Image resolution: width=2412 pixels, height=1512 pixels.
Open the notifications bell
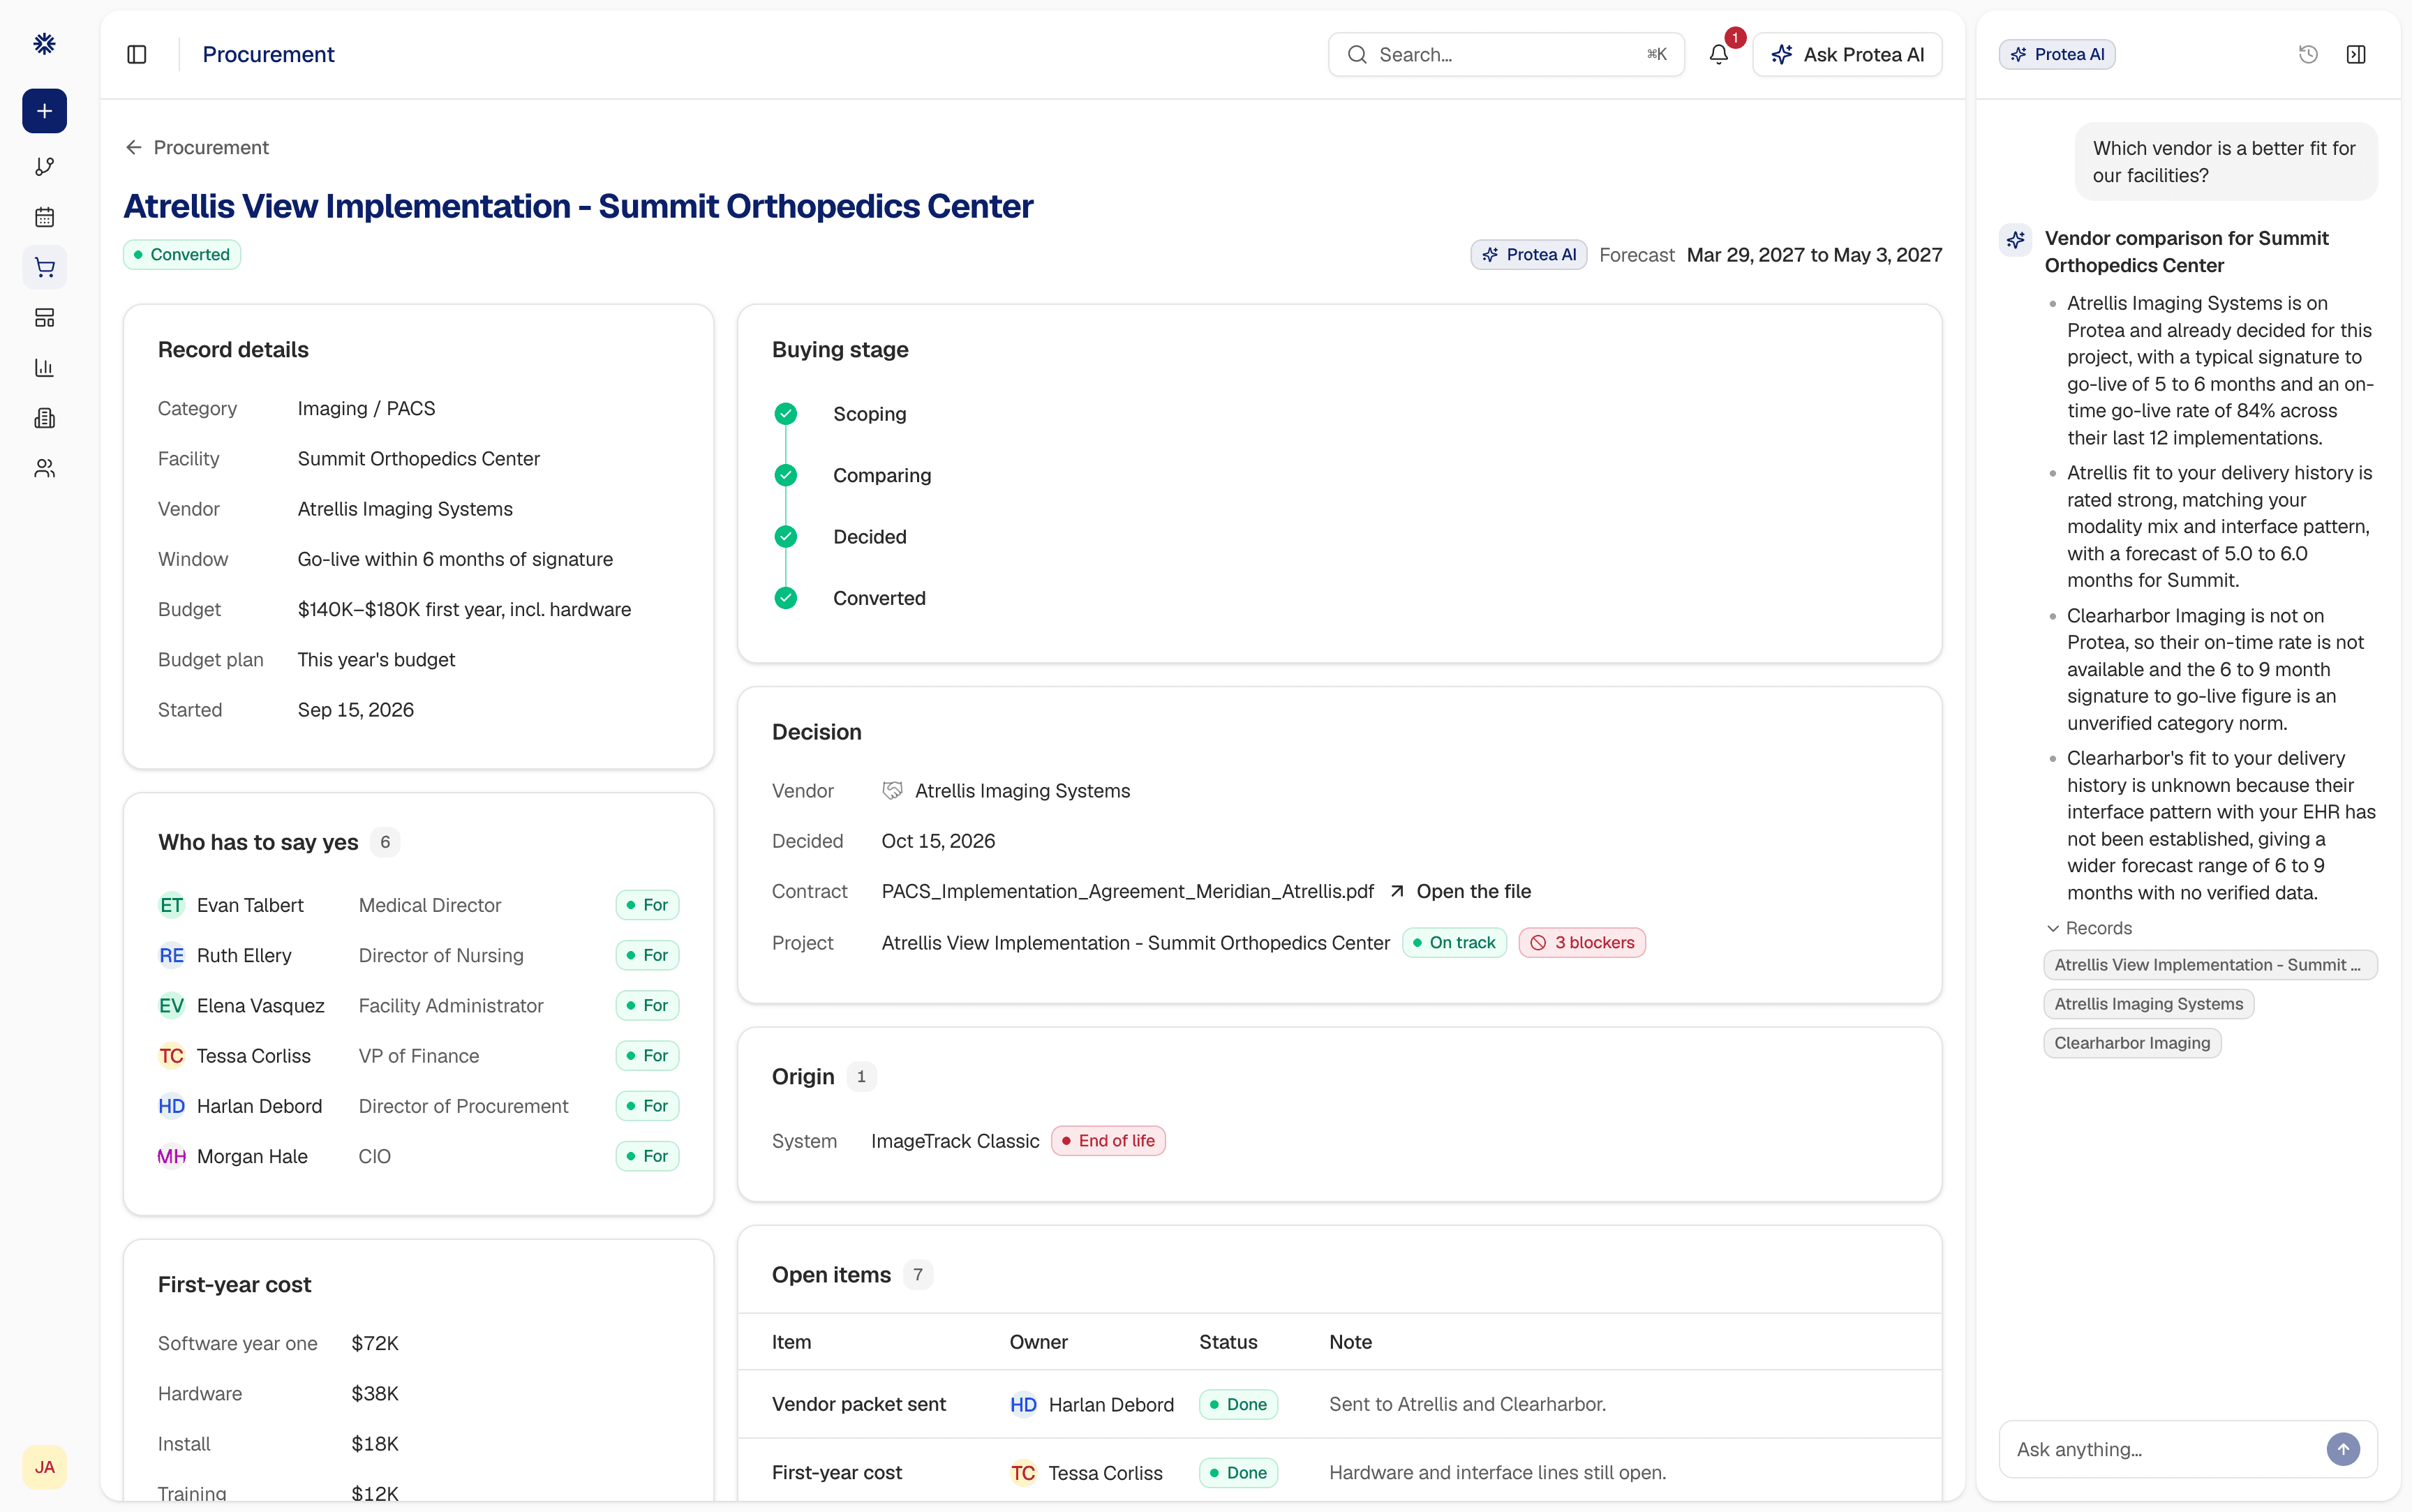click(1718, 55)
